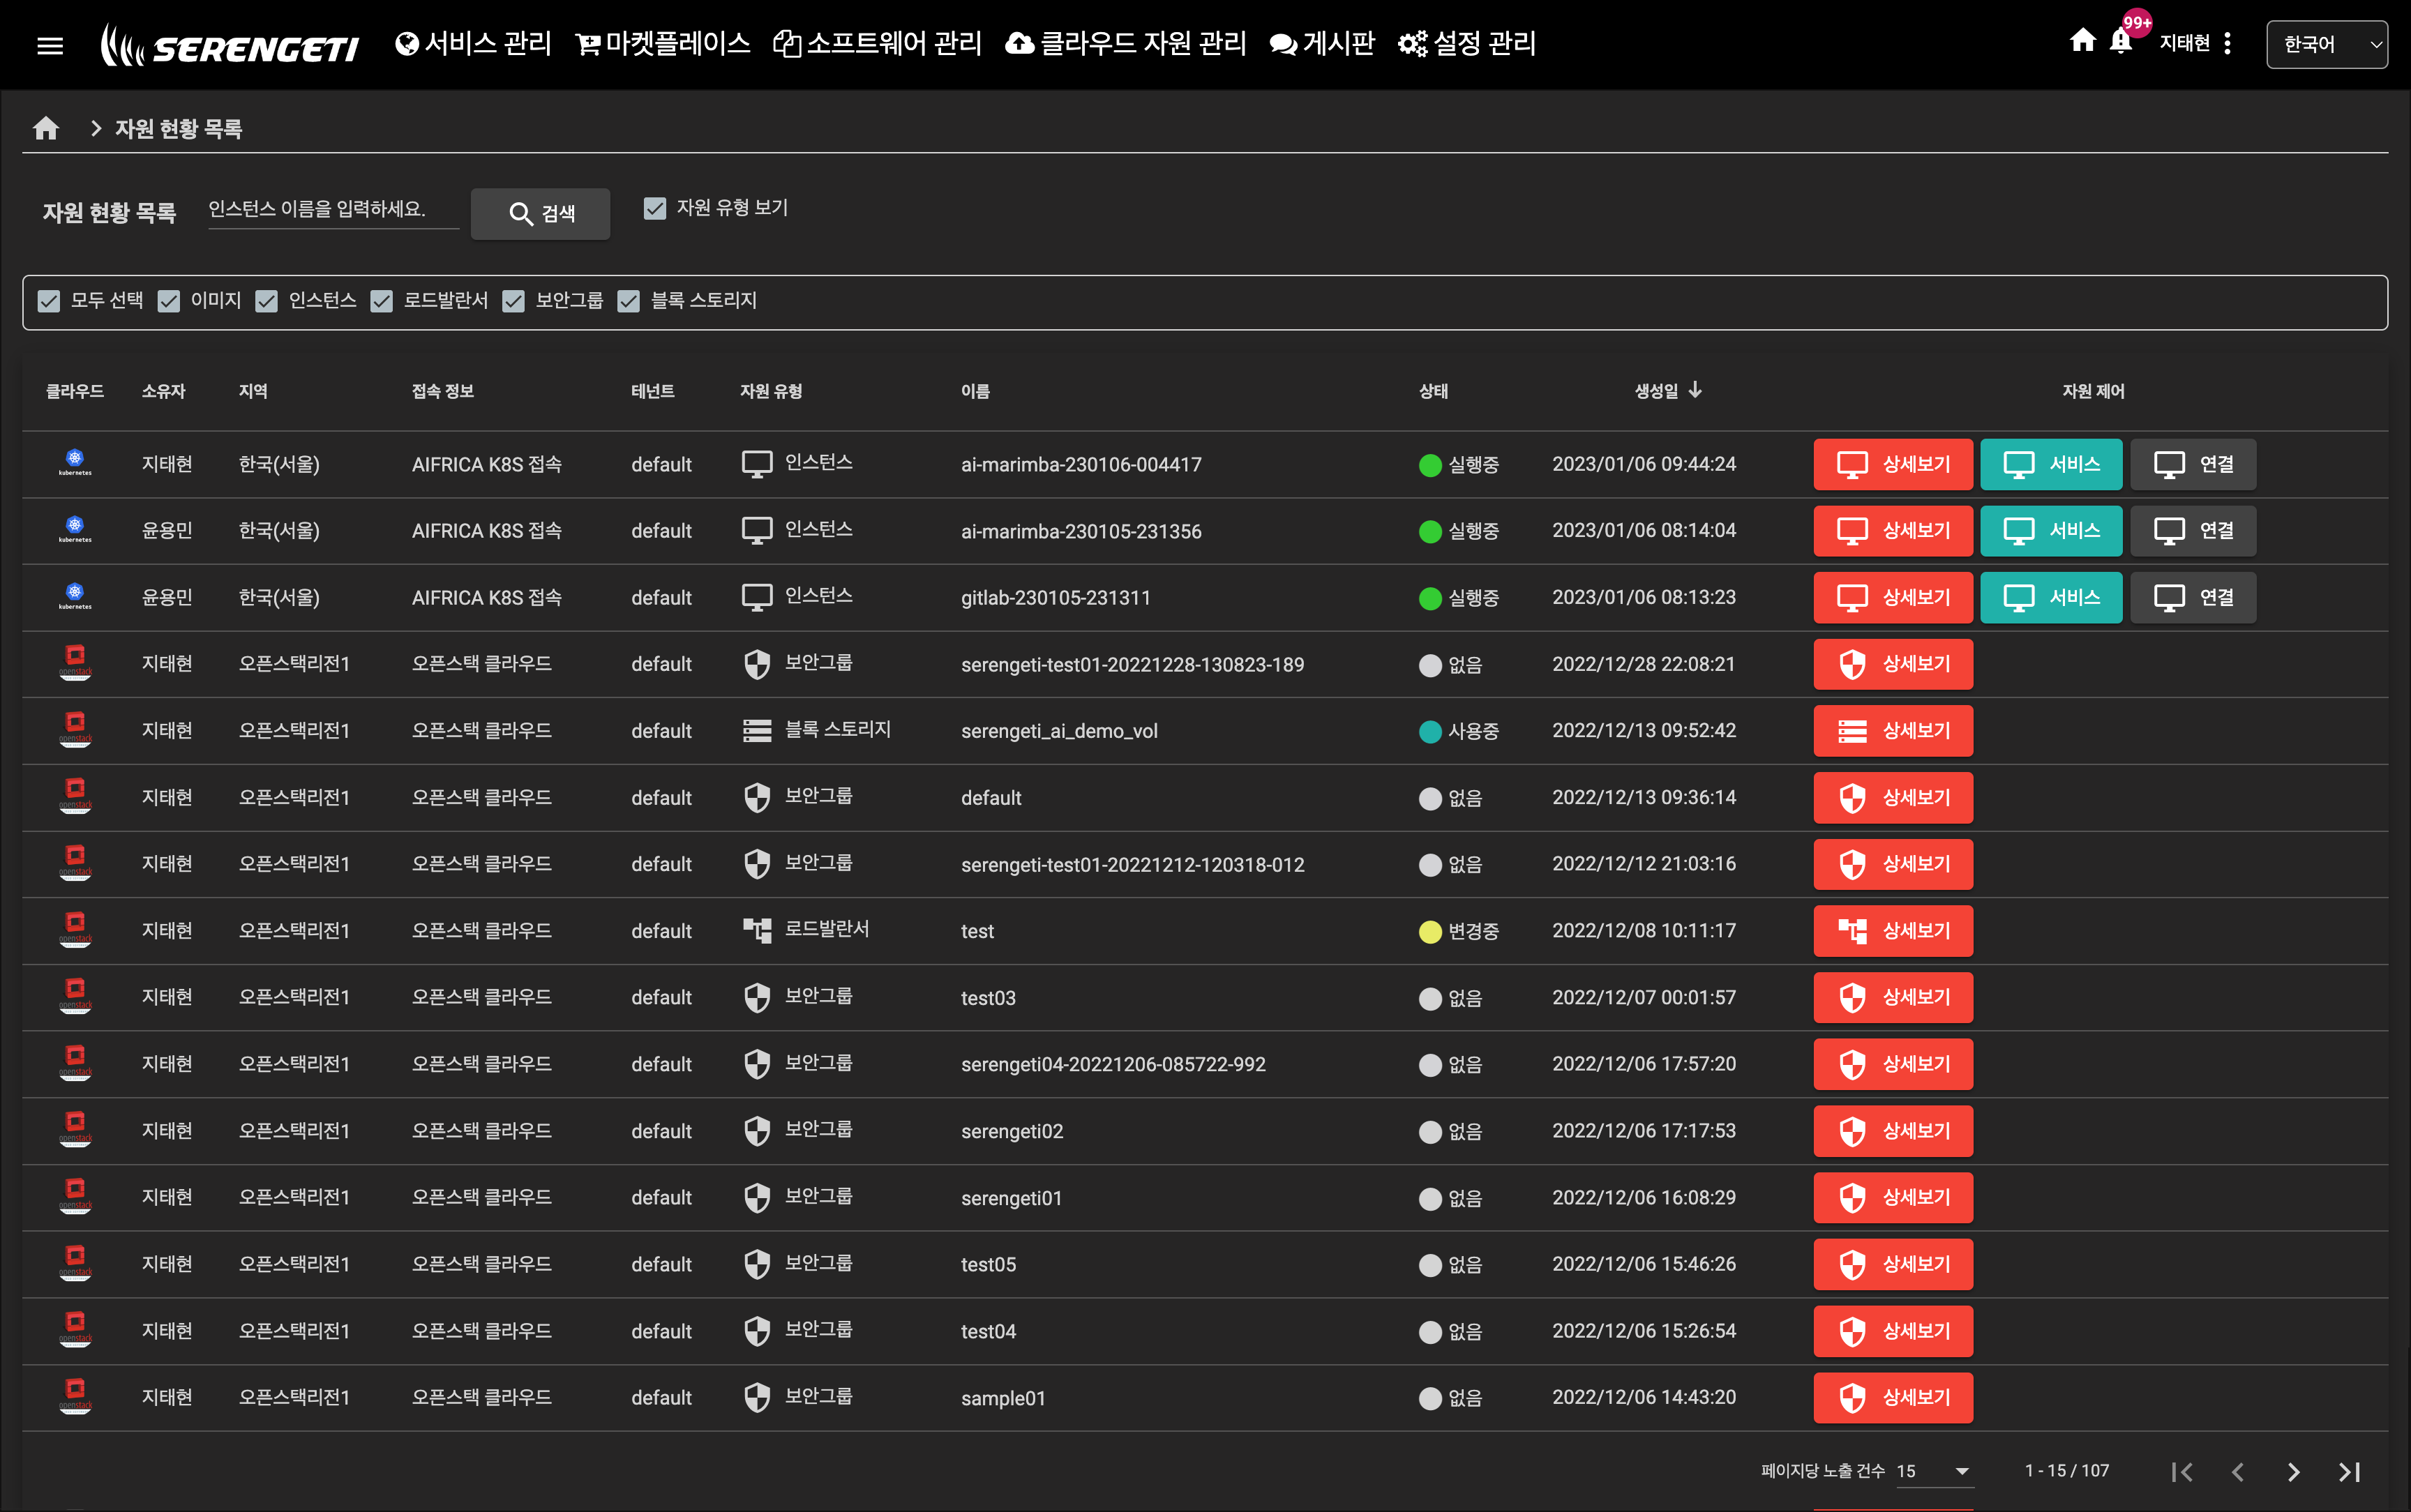Click the notification bell icon
This screenshot has width=2411, height=1512.
click(x=2121, y=42)
